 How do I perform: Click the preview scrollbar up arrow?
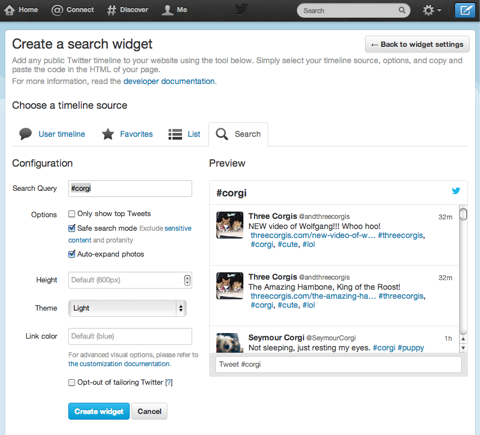click(463, 339)
